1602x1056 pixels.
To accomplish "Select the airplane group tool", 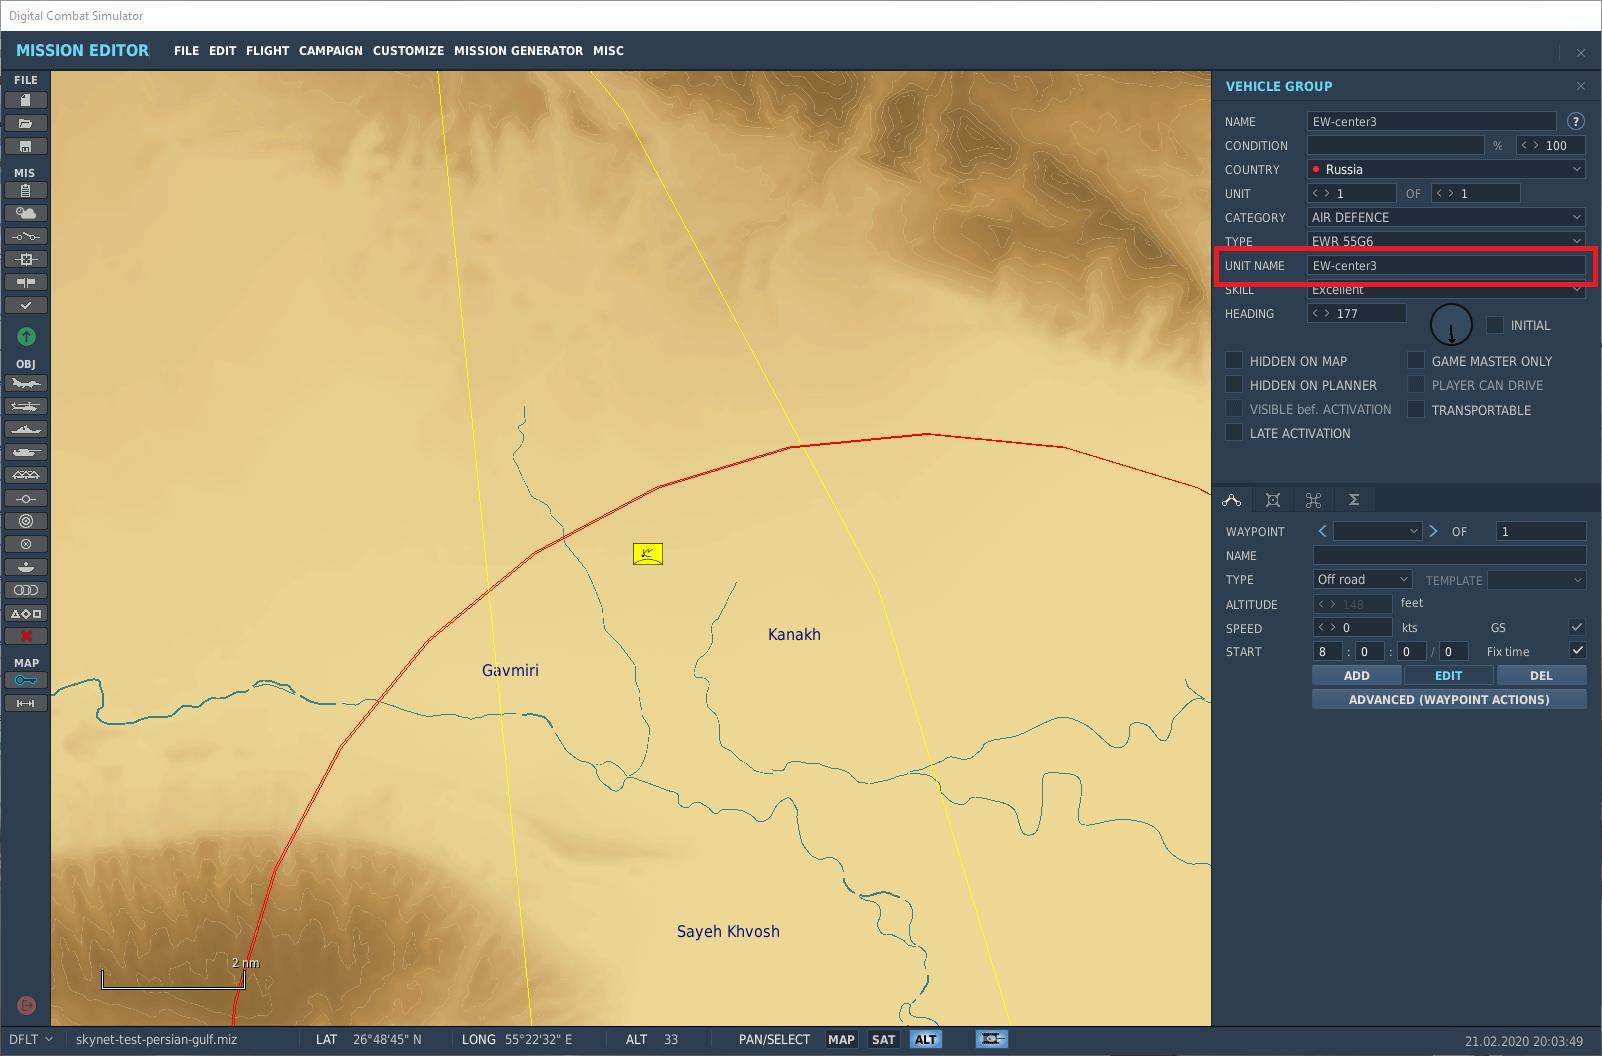I will (x=26, y=383).
